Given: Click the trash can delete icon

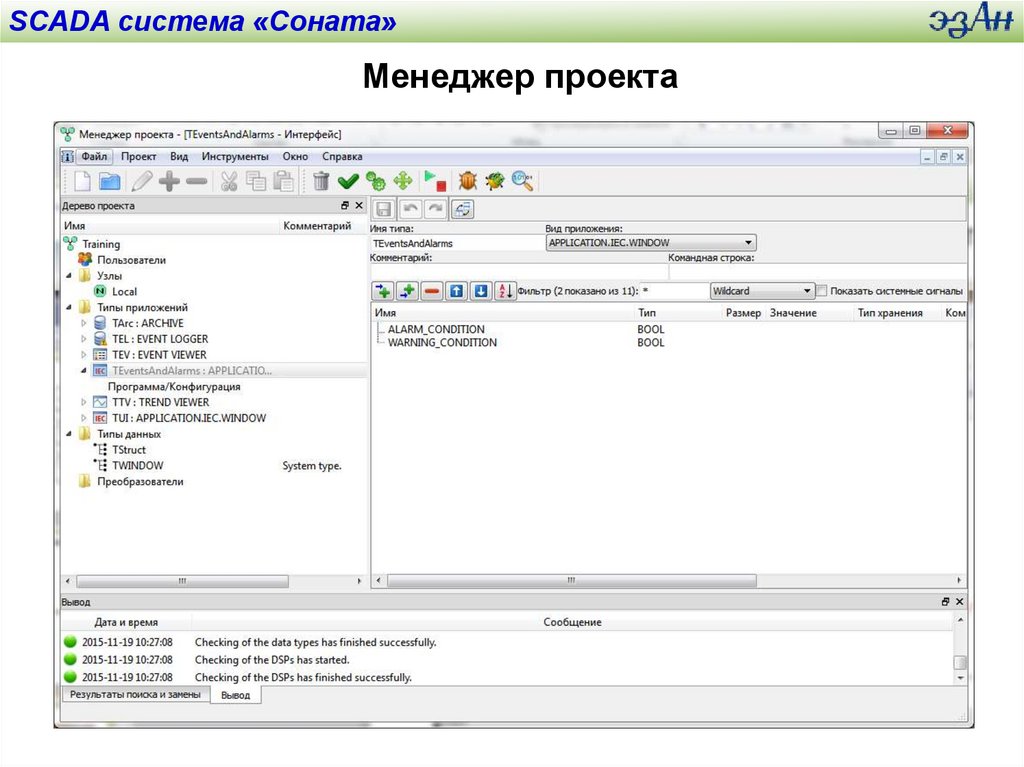Looking at the screenshot, I should [321, 181].
